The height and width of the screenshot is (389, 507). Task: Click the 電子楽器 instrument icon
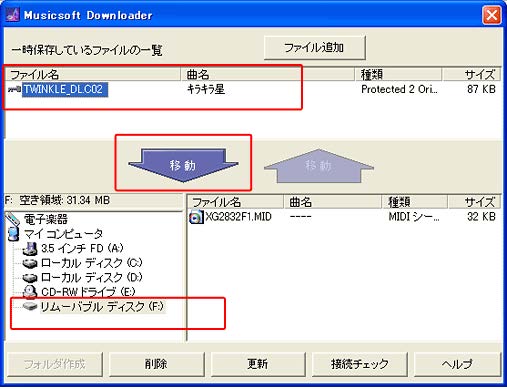(x=13, y=219)
